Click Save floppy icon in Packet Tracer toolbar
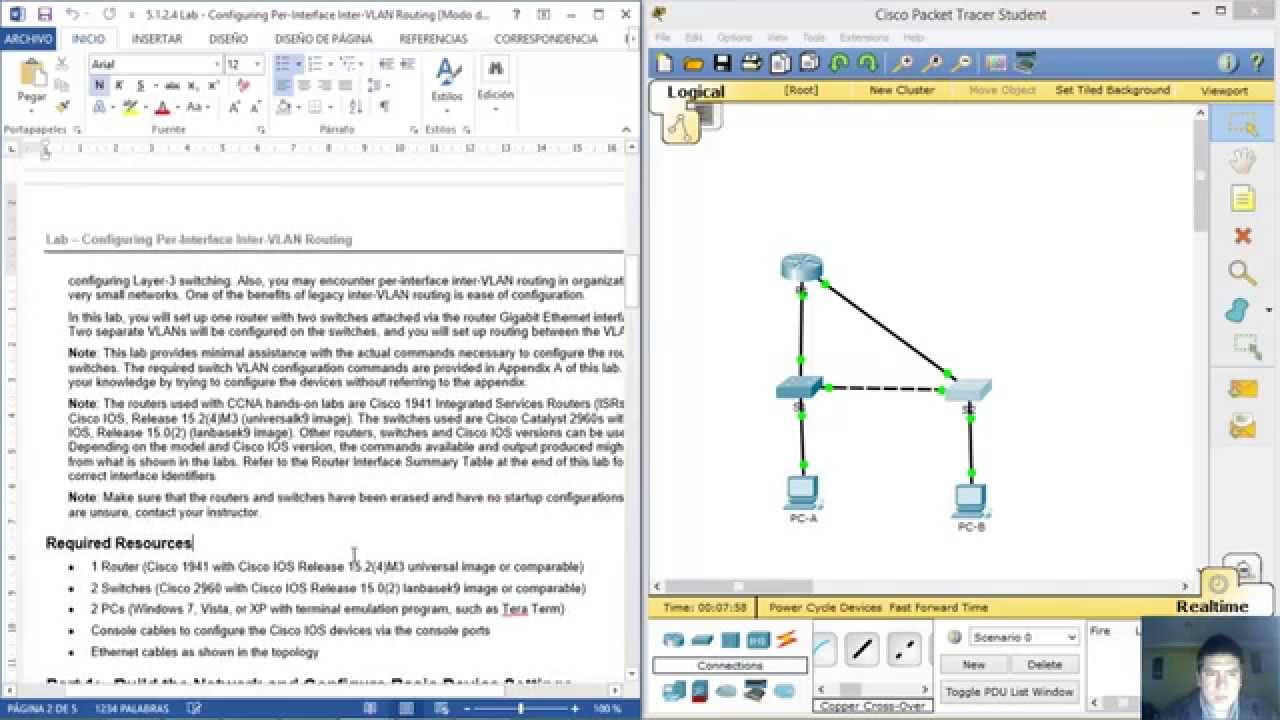The image size is (1280, 720). [x=722, y=63]
